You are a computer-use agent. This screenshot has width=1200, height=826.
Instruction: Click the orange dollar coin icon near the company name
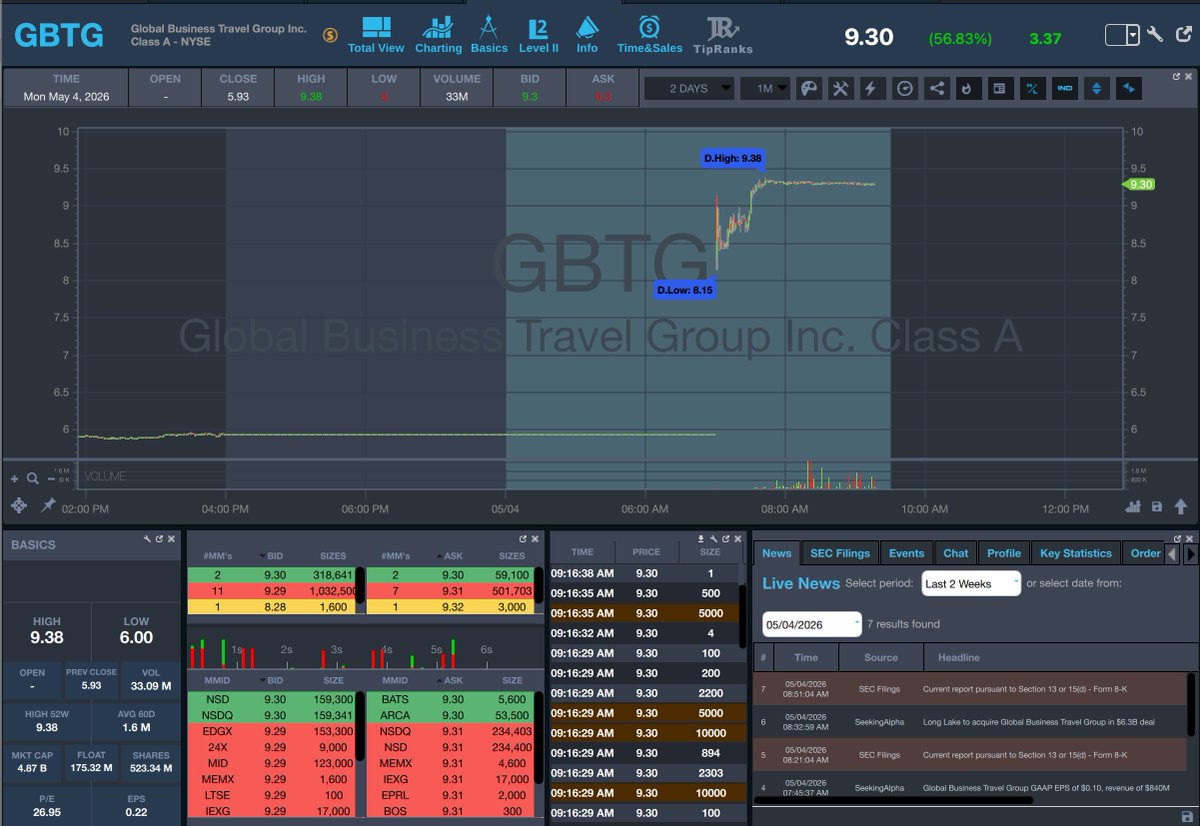(x=330, y=35)
